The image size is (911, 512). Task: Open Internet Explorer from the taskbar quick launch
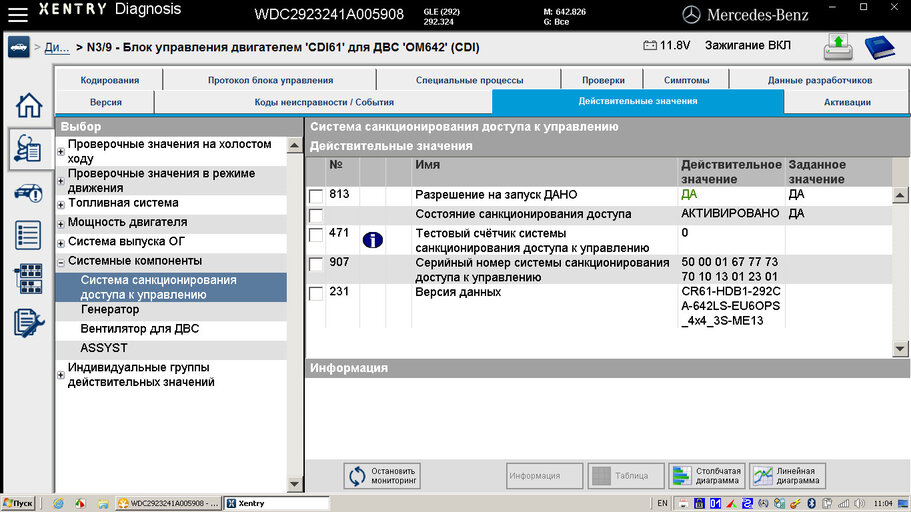click(58, 503)
